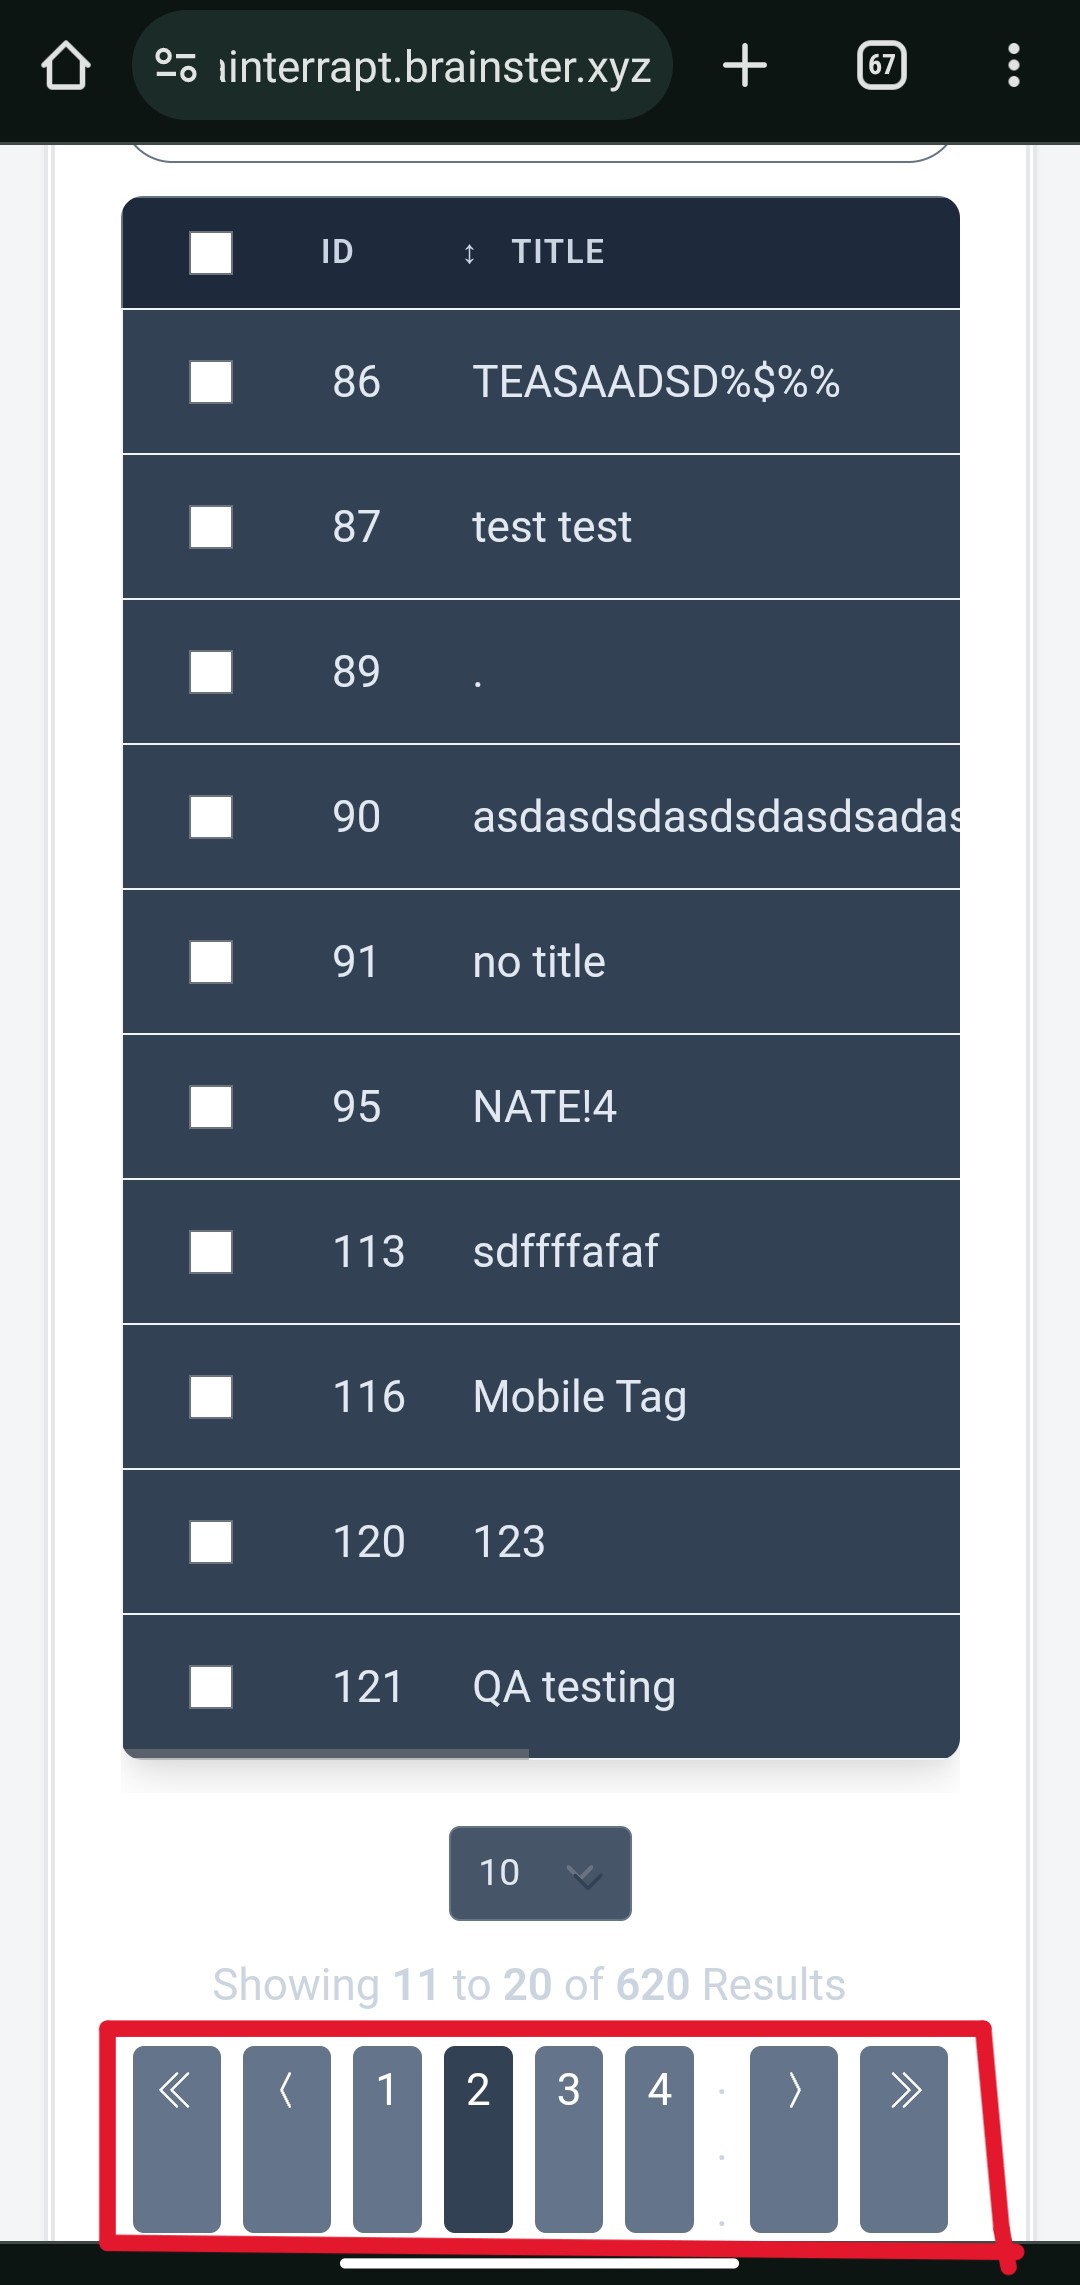Image resolution: width=1080 pixels, height=2285 pixels.
Task: Check the box for row ID 86
Action: pos(211,382)
